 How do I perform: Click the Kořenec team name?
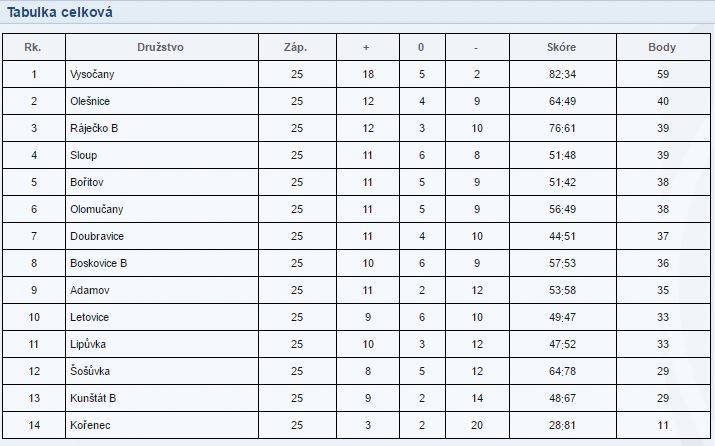tap(90, 425)
